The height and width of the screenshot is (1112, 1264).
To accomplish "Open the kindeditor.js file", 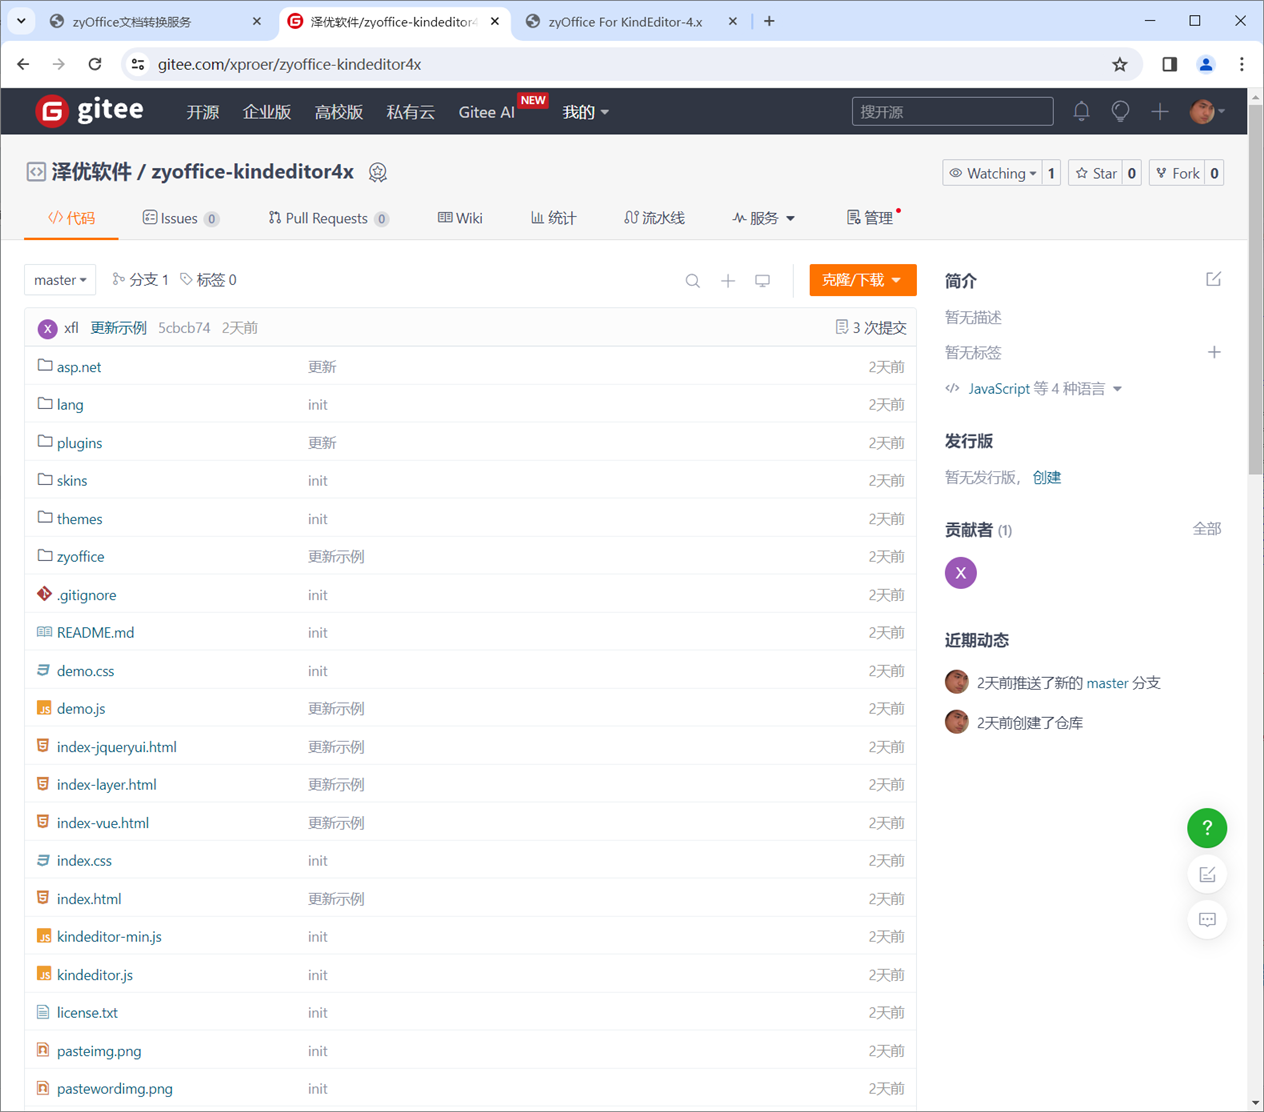I will [93, 974].
